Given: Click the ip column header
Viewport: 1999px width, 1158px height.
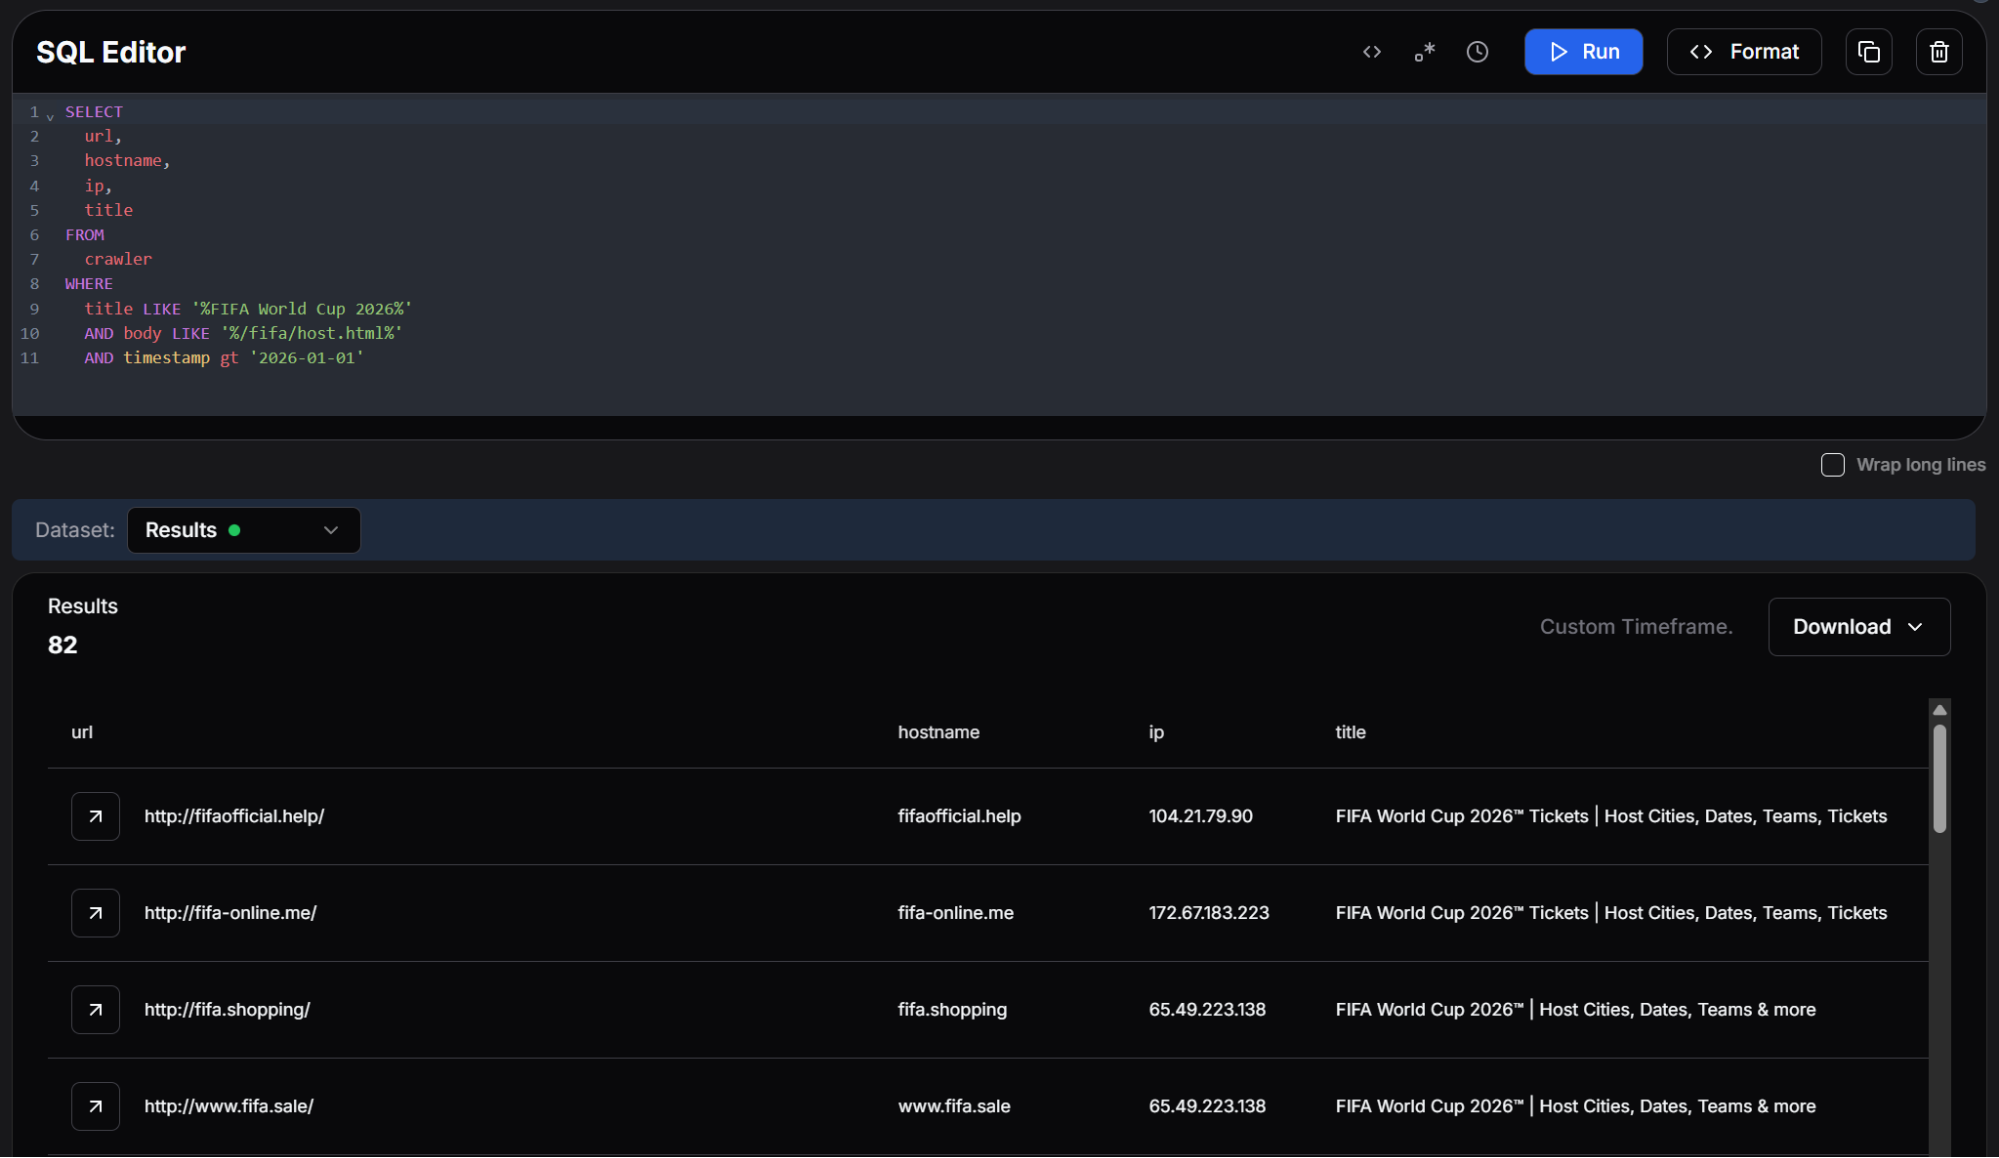Looking at the screenshot, I should point(1156,732).
